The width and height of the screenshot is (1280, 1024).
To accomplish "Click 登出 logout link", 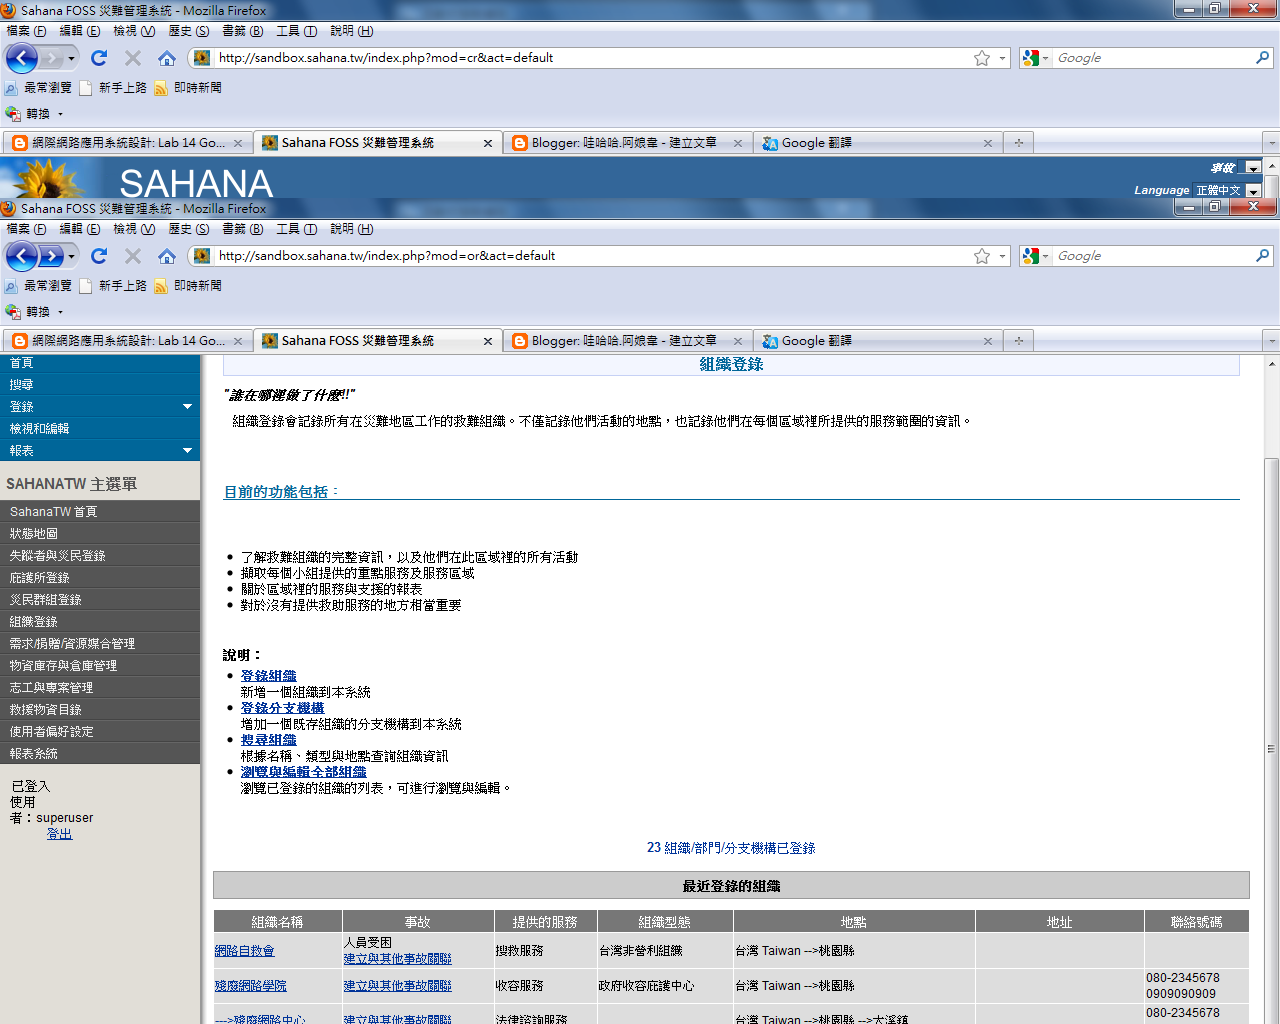I will coord(59,834).
